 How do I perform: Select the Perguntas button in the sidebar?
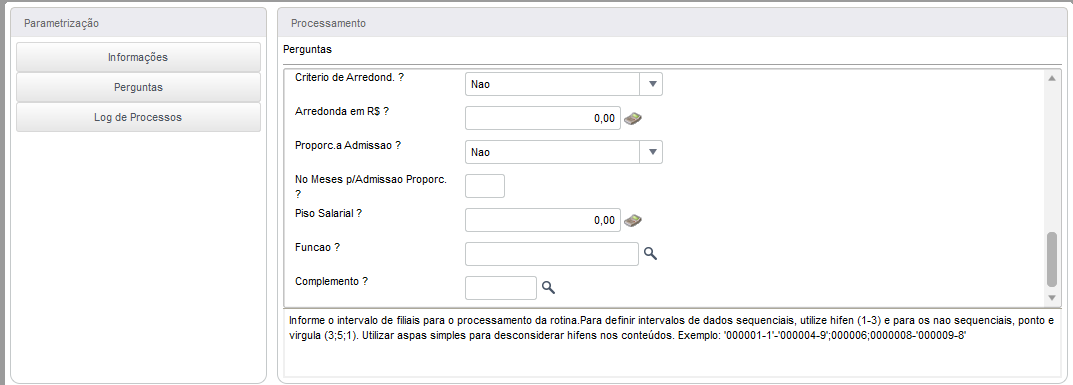(x=138, y=88)
